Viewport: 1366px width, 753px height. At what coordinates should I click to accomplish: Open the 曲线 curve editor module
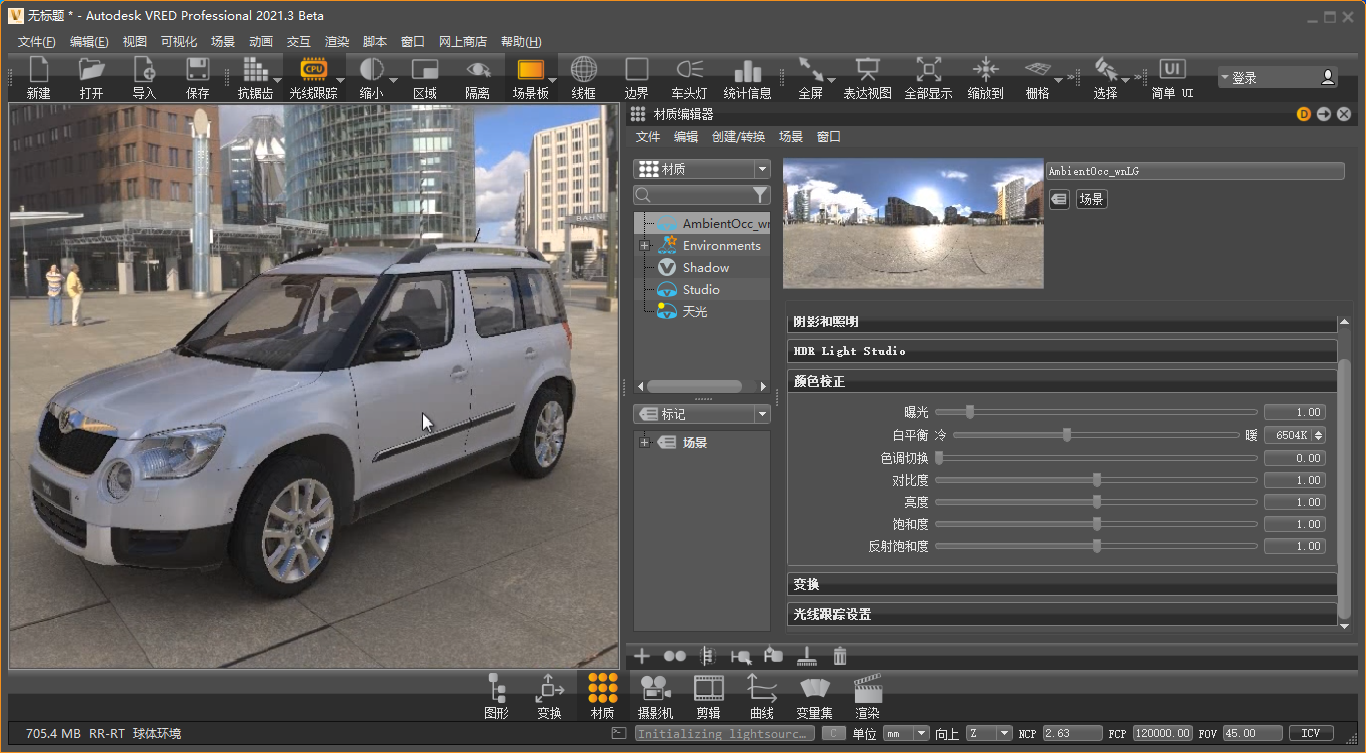coord(762,696)
